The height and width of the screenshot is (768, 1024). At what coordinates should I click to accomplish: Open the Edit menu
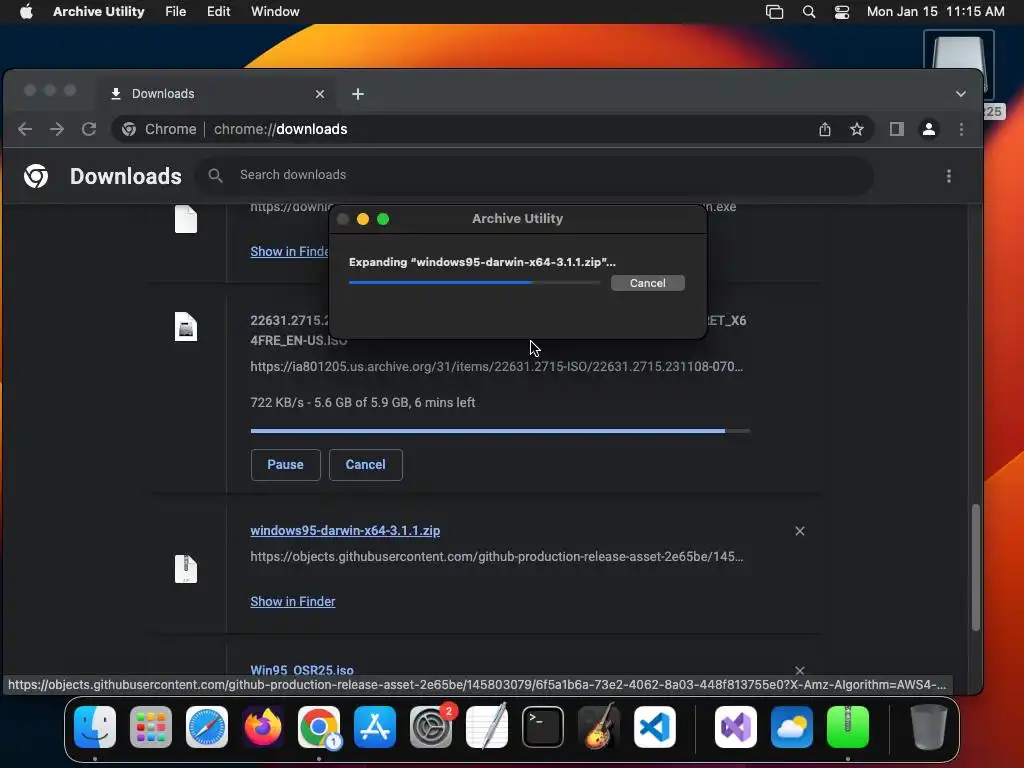(219, 11)
